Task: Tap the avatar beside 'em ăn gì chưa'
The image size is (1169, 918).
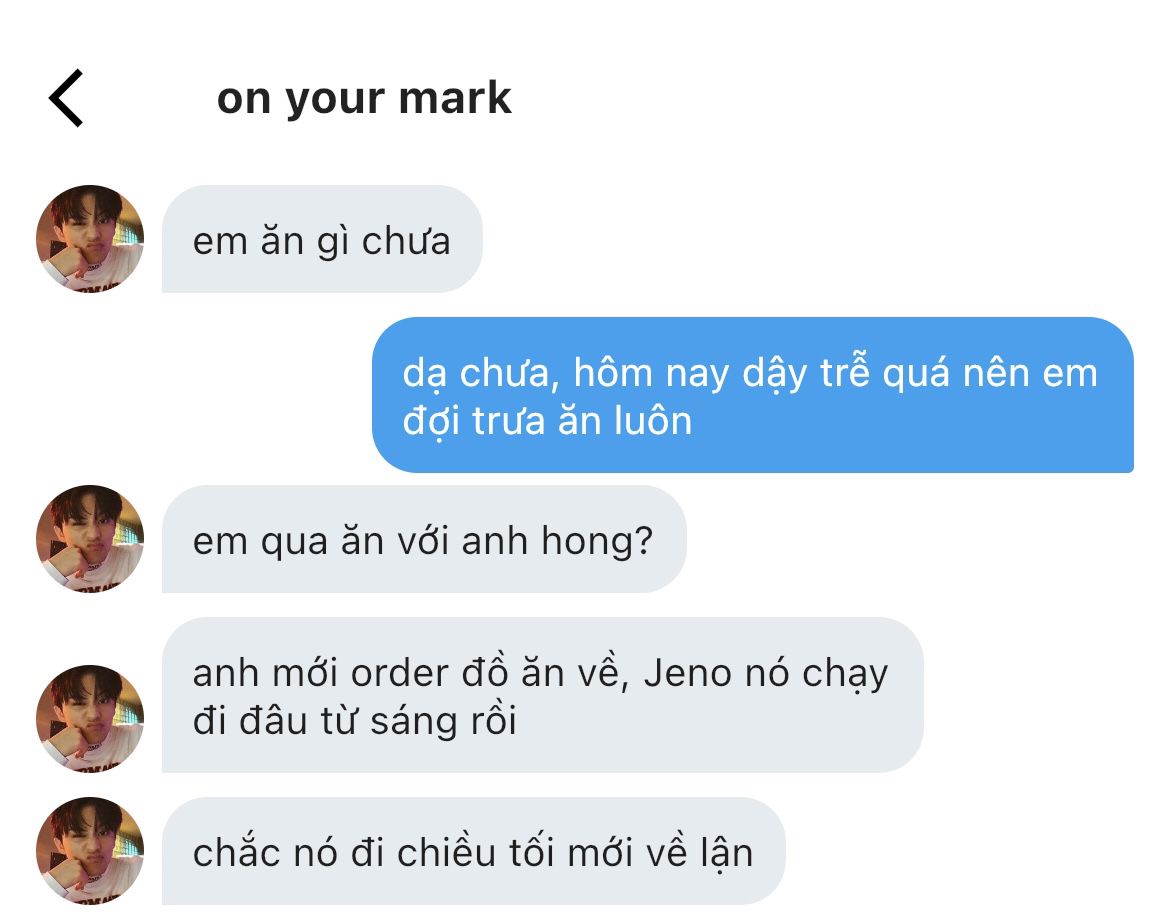Action: point(90,239)
